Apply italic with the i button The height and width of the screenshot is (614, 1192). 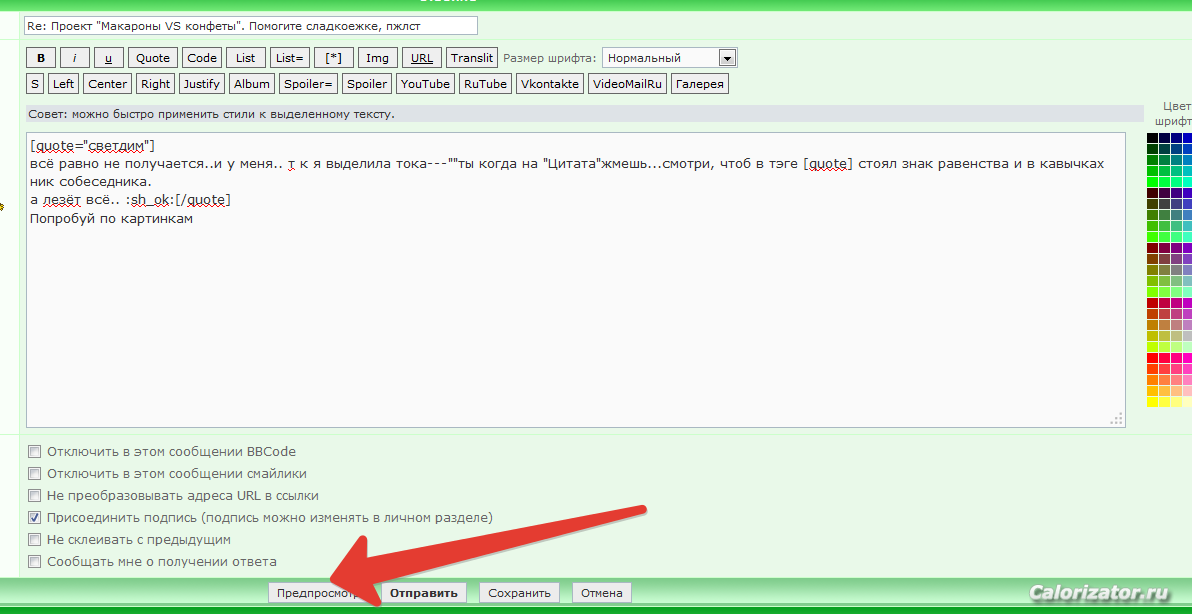[x=75, y=58]
